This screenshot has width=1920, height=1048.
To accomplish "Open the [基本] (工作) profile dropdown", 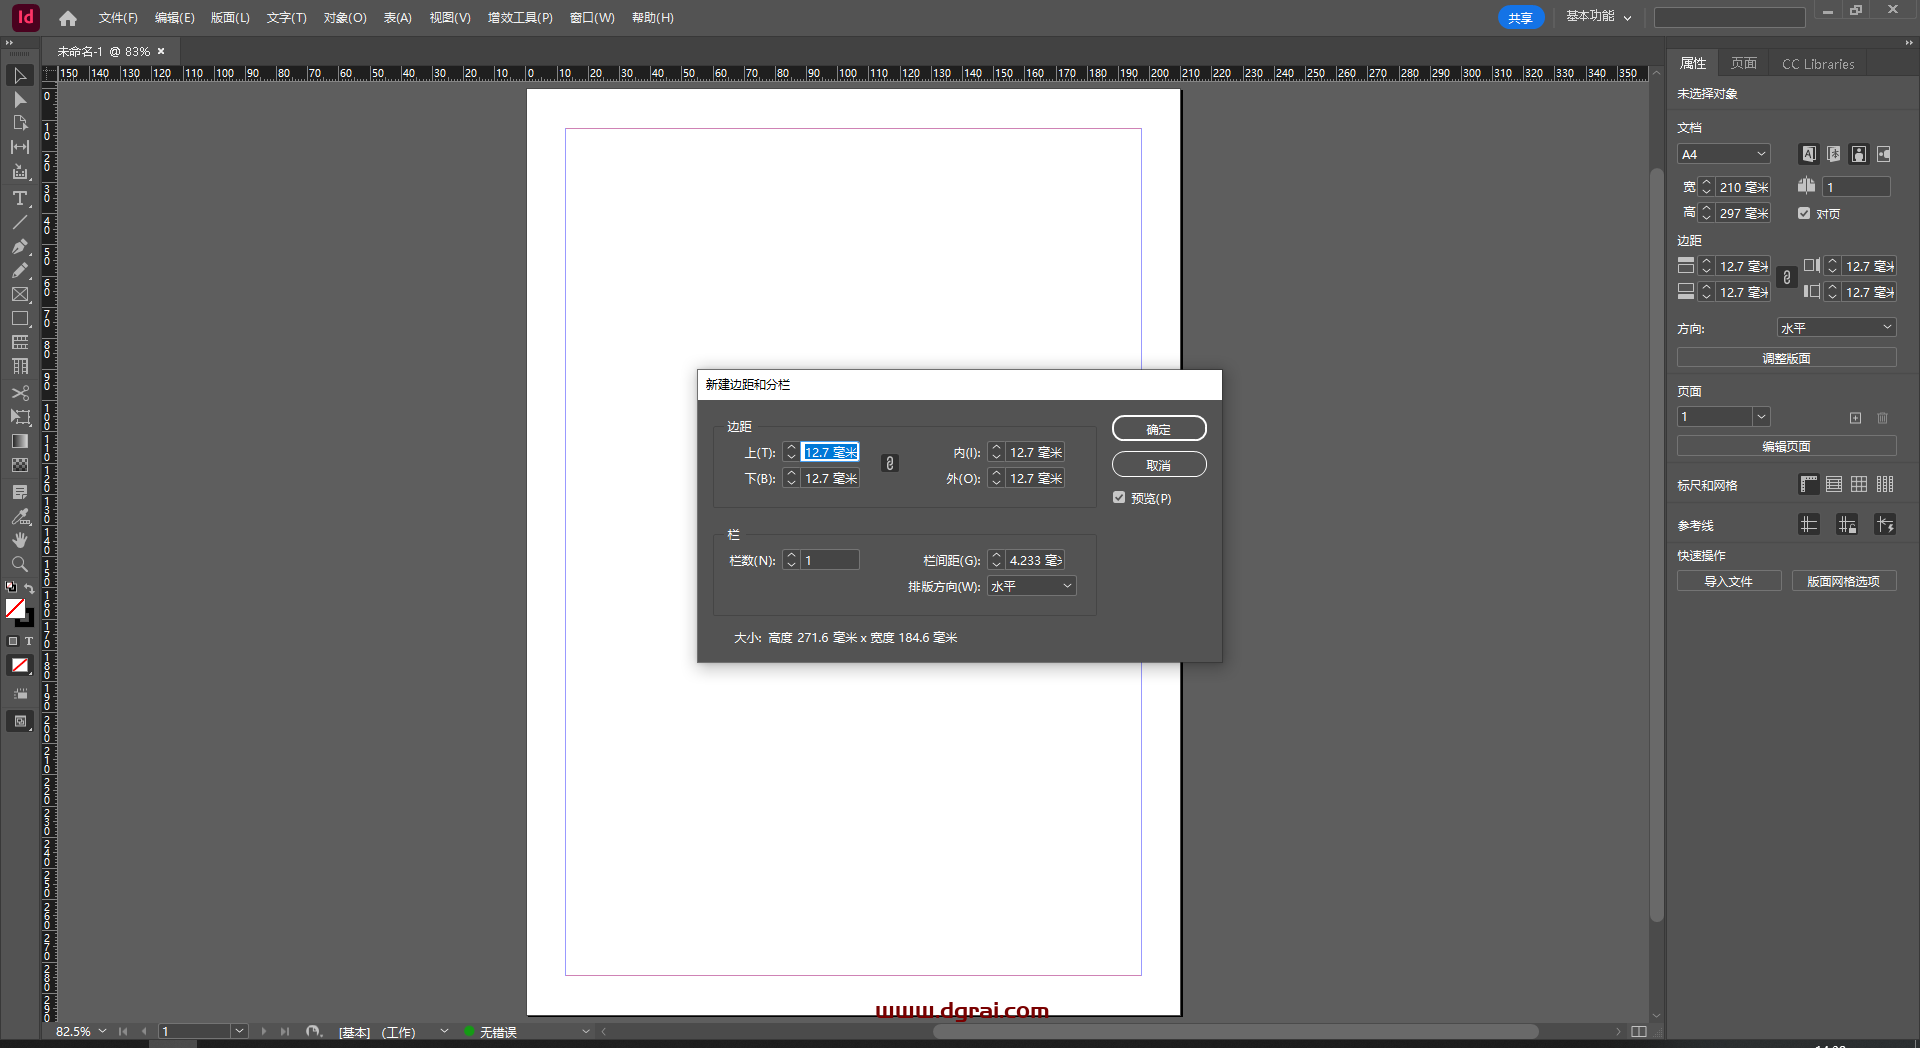I will 444,1032.
